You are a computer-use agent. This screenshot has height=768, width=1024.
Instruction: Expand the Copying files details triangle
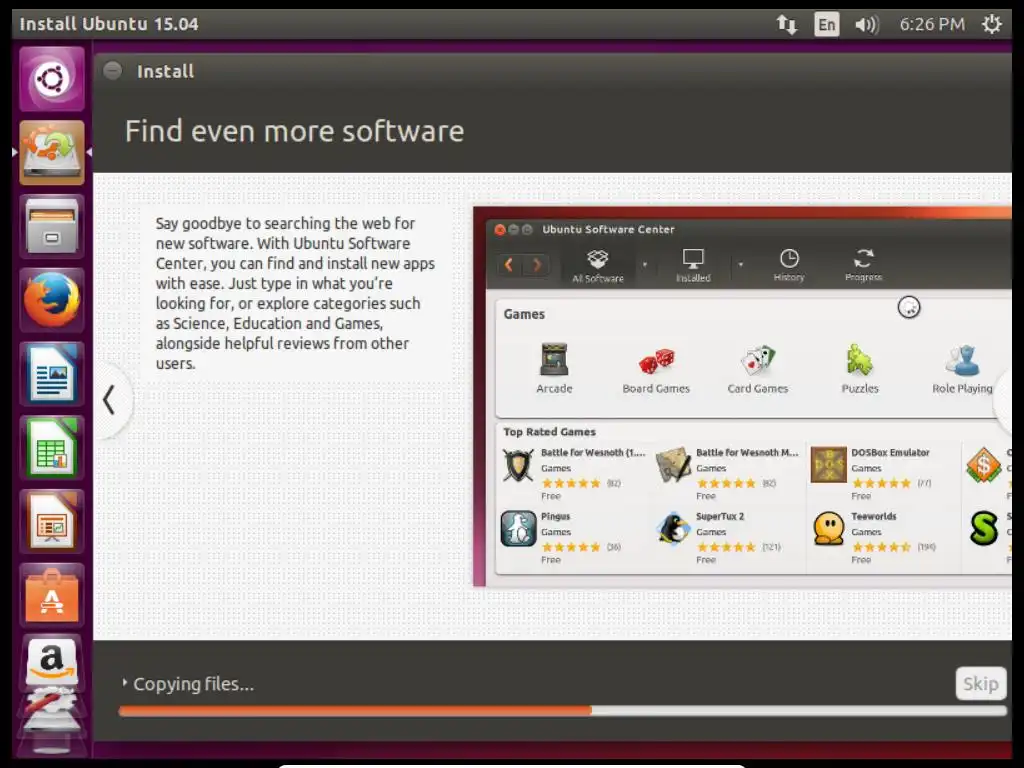(x=124, y=683)
